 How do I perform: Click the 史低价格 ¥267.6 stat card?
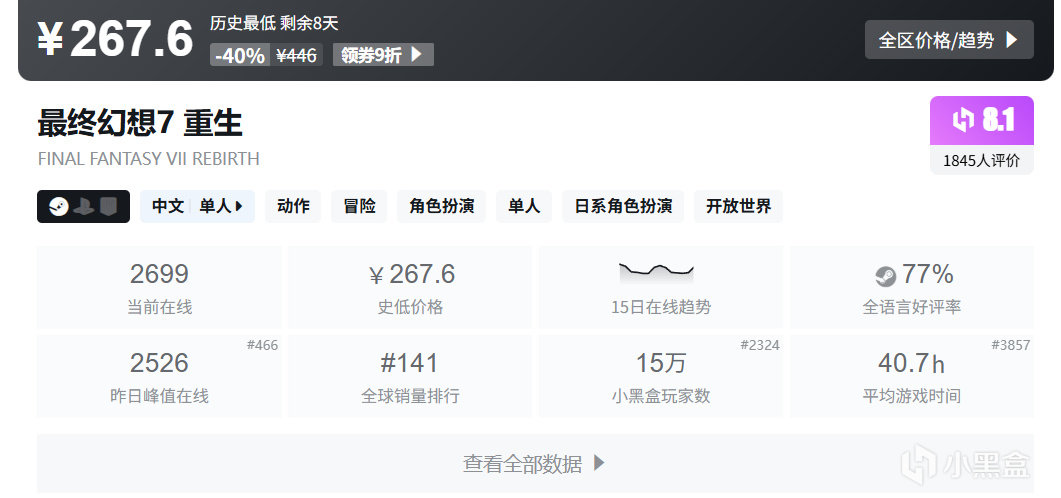[x=410, y=288]
